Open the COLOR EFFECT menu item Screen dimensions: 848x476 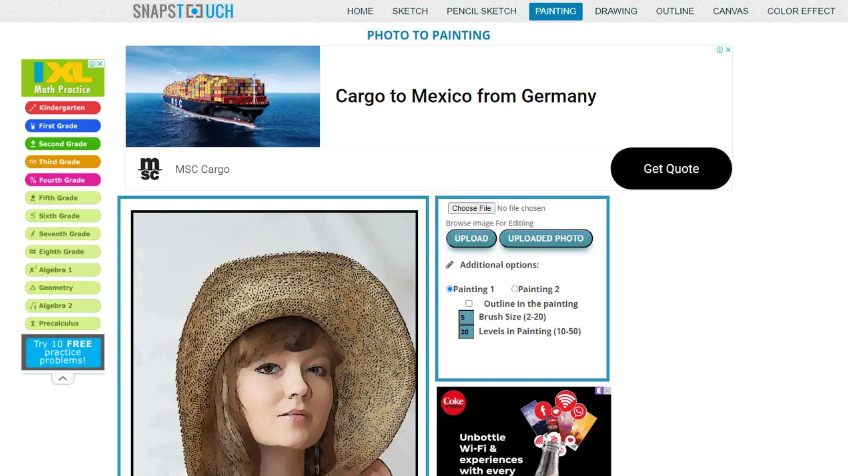pyautogui.click(x=801, y=11)
